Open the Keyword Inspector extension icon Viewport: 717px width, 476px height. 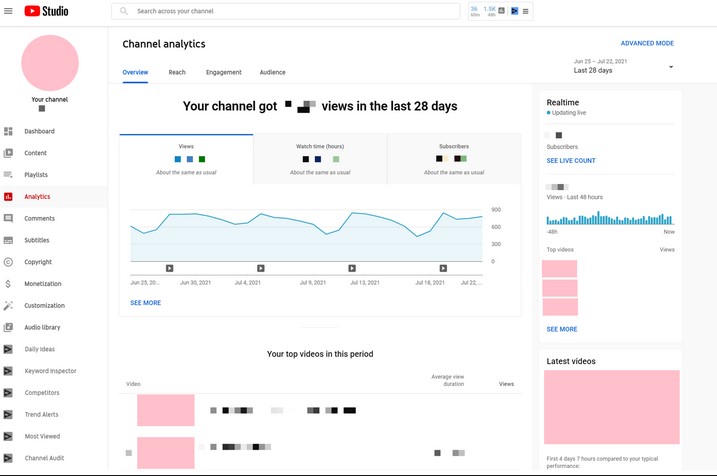(x=8, y=371)
